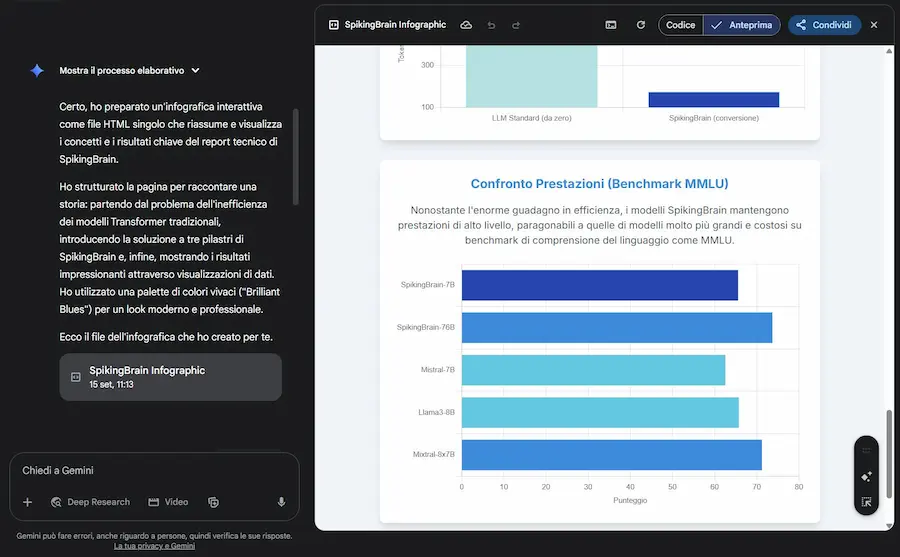Image resolution: width=900 pixels, height=557 pixels.
Task: Click the plus icon to add files
Action: point(27,502)
